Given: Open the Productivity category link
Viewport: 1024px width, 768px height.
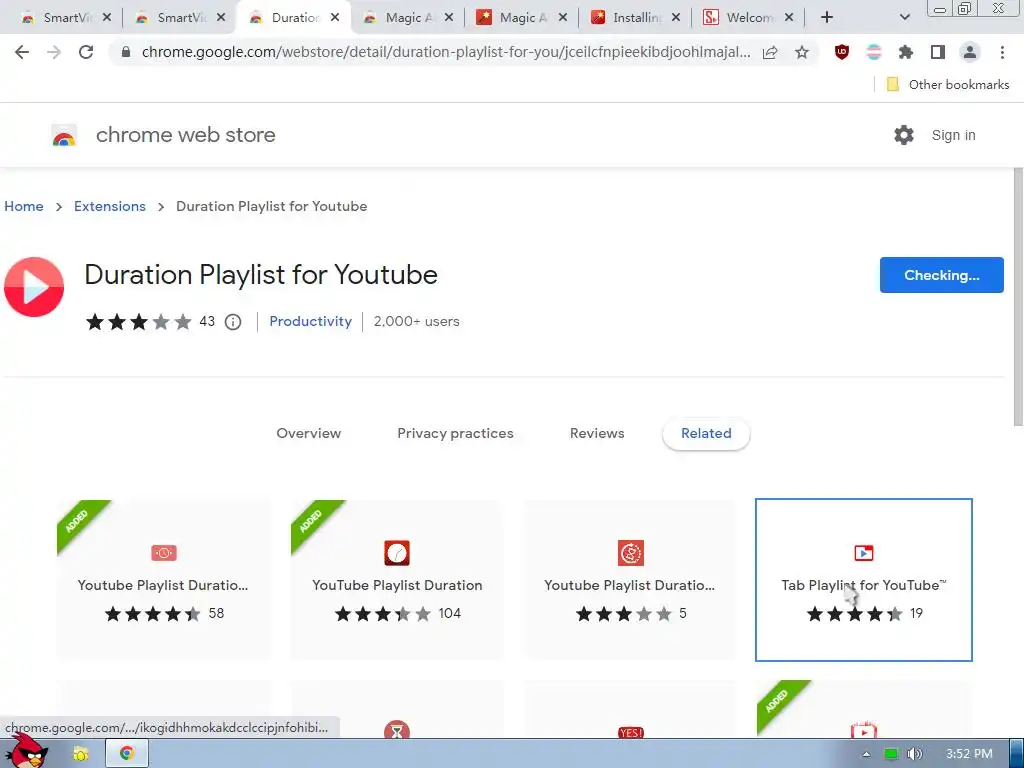Looking at the screenshot, I should pyautogui.click(x=310, y=321).
